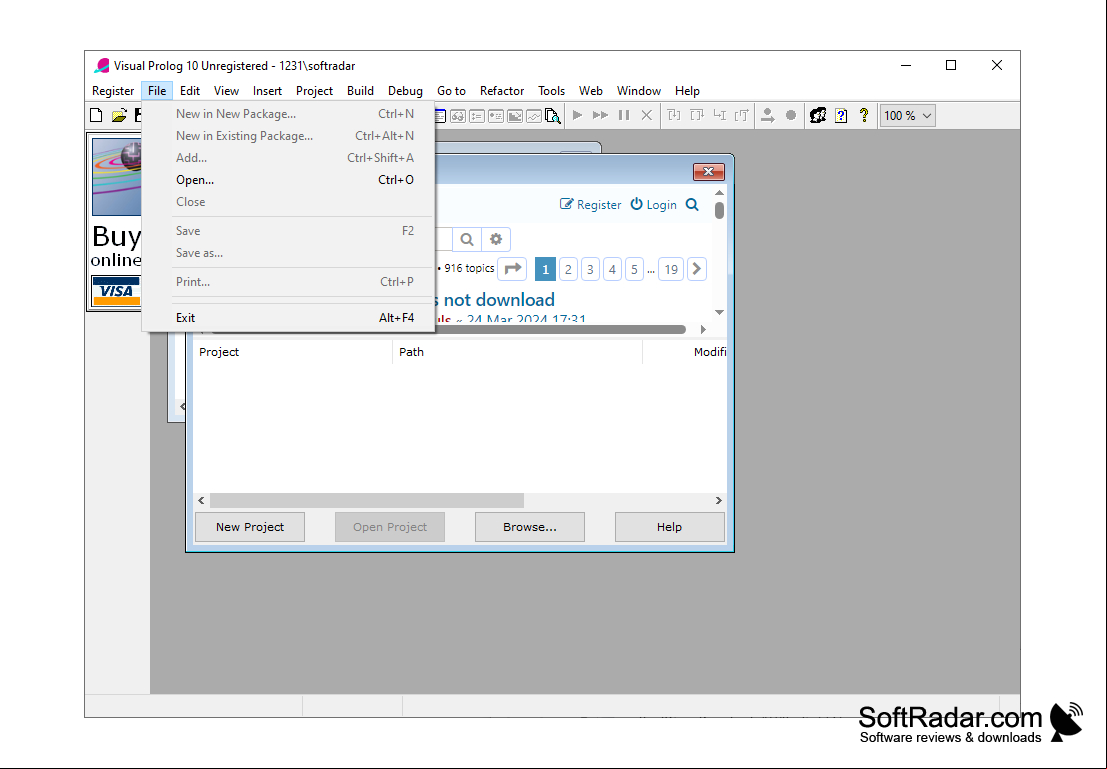Click the double-triangle fast-forward toolbar icon
The height and width of the screenshot is (769, 1107).
(x=600, y=115)
